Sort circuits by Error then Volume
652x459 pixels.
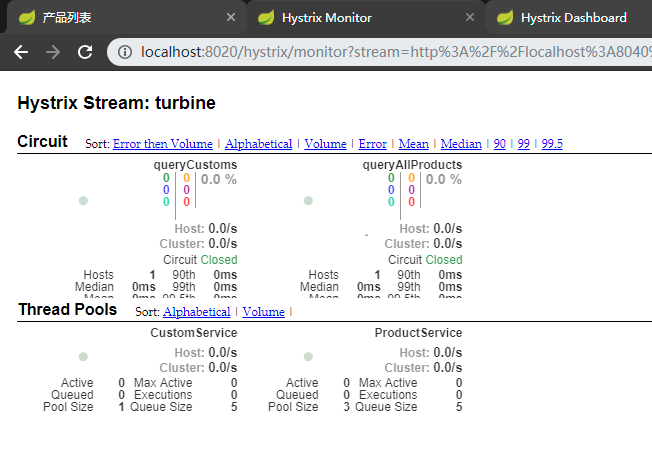[x=162, y=144]
